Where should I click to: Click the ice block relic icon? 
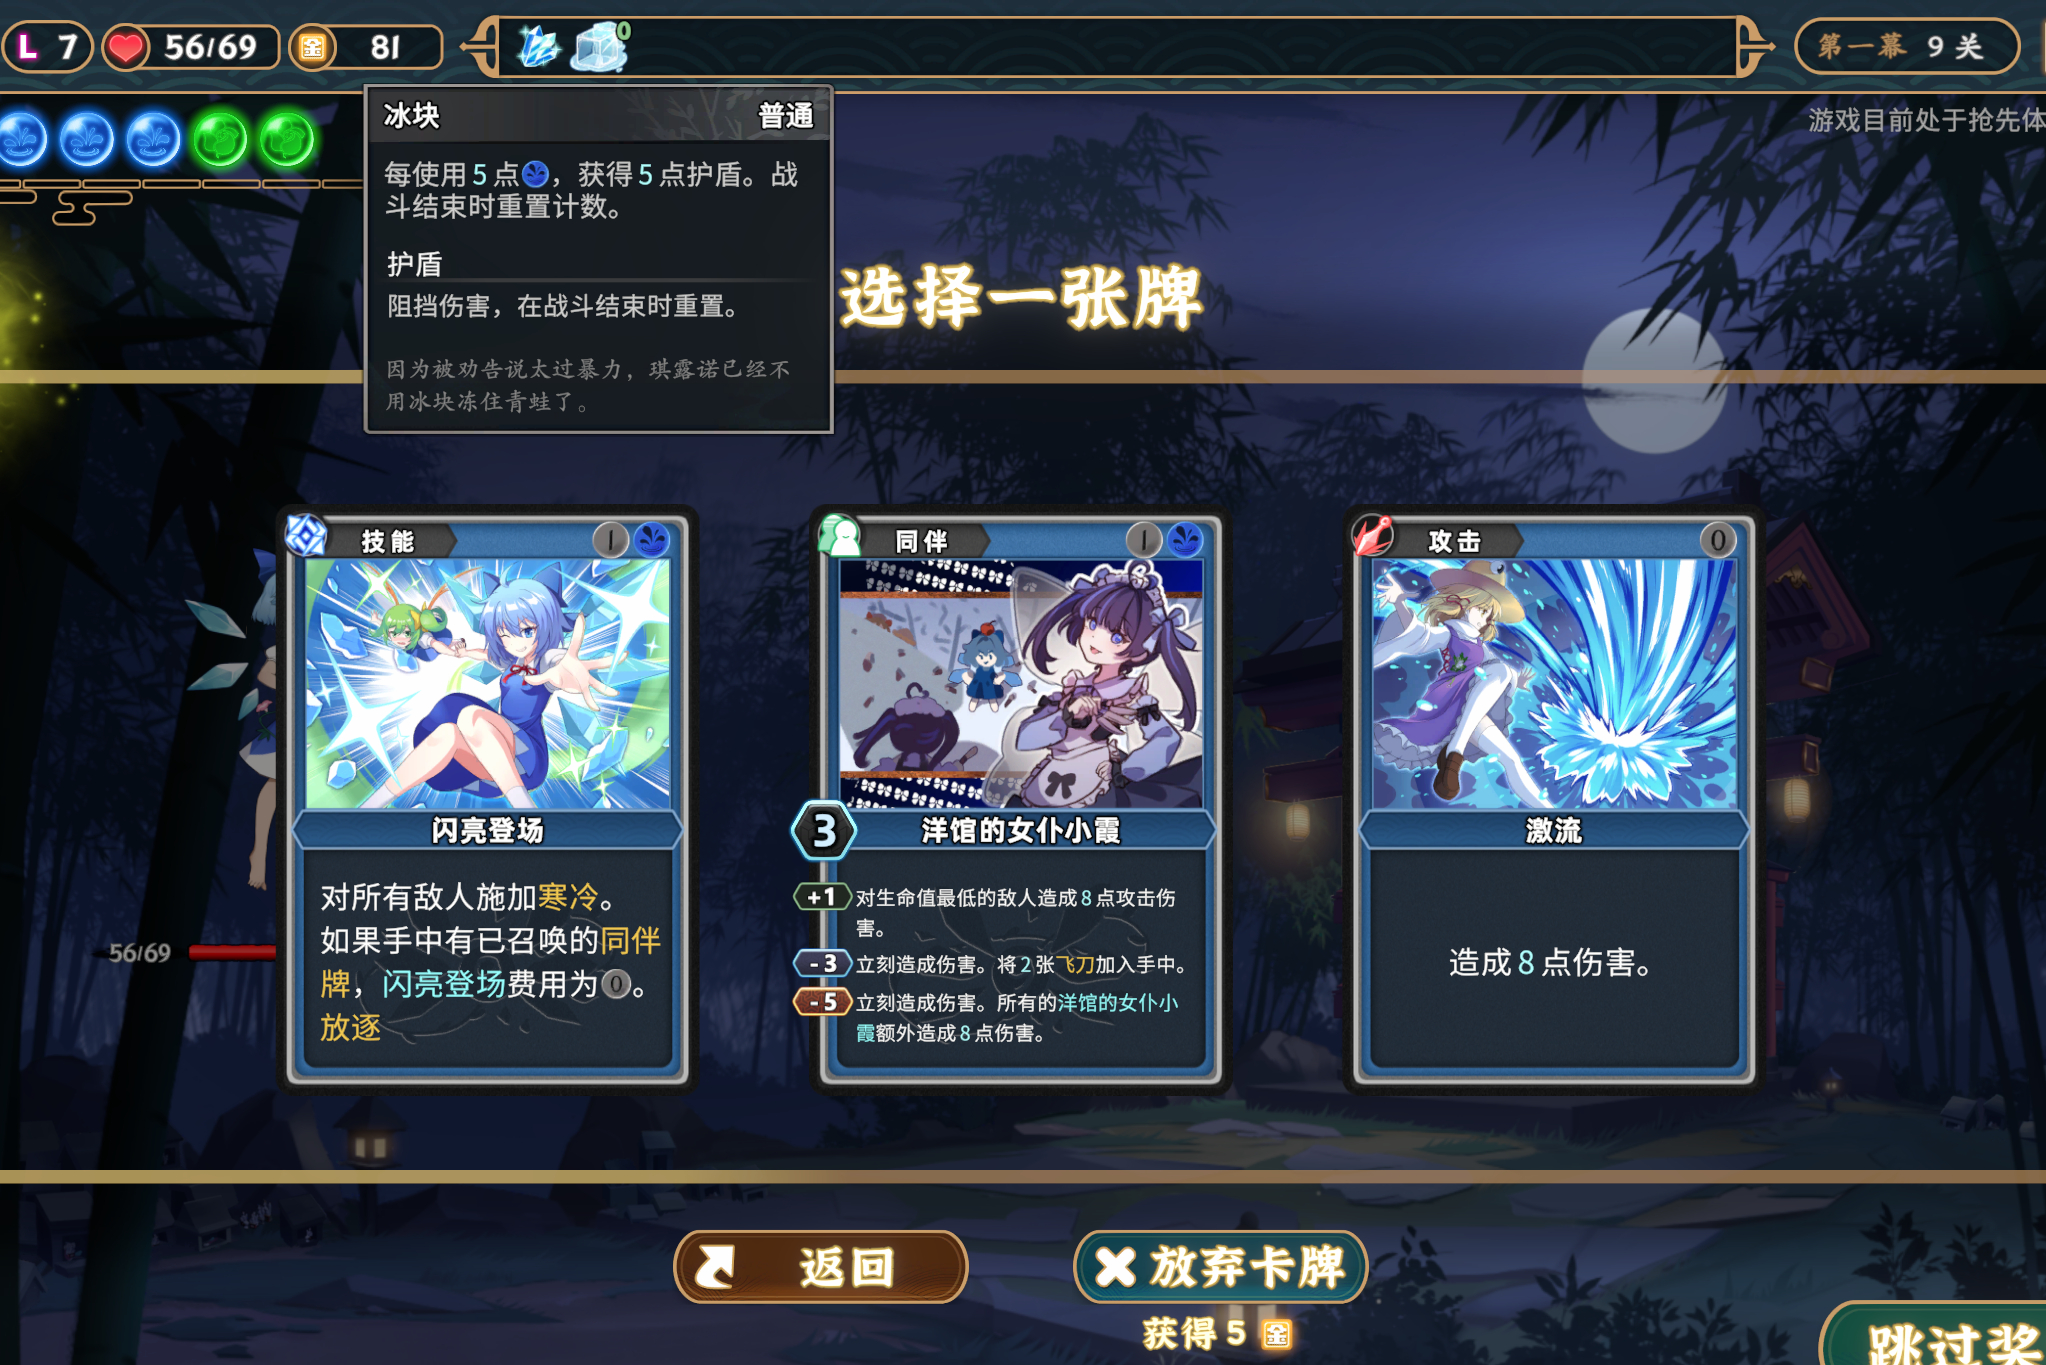coord(600,47)
